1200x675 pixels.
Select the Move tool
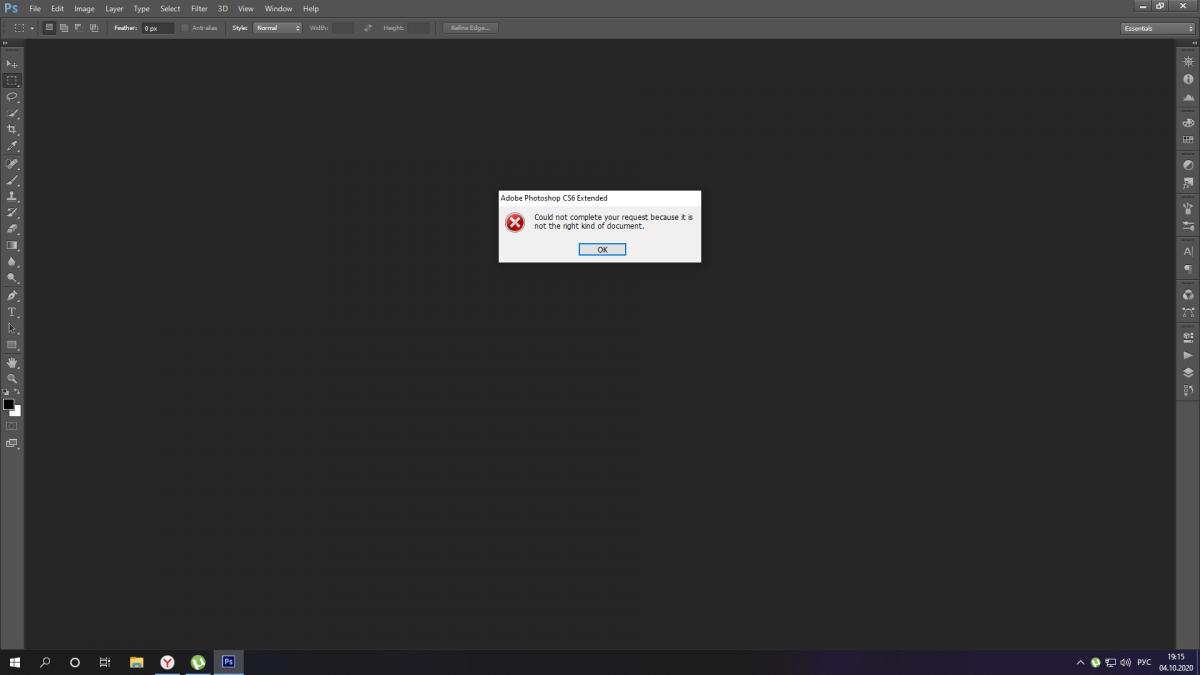pyautogui.click(x=12, y=64)
